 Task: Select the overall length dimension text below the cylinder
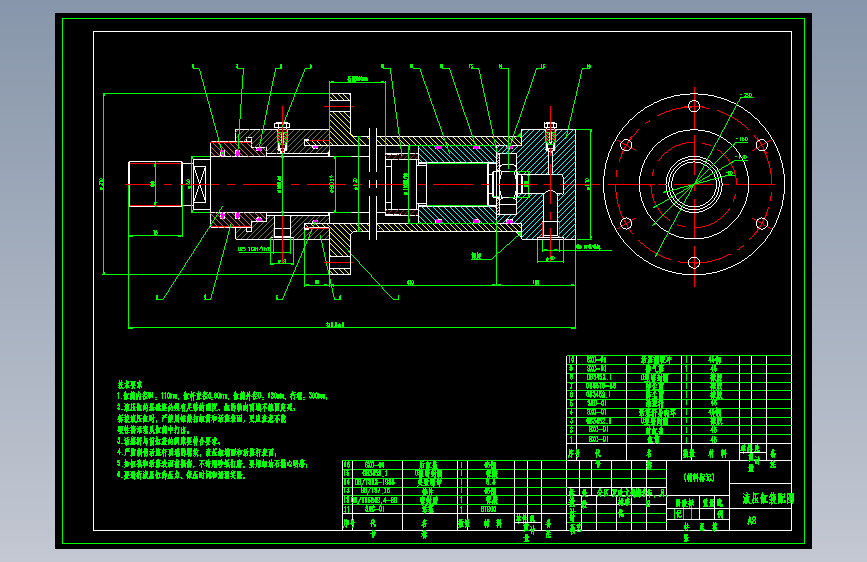click(x=335, y=324)
